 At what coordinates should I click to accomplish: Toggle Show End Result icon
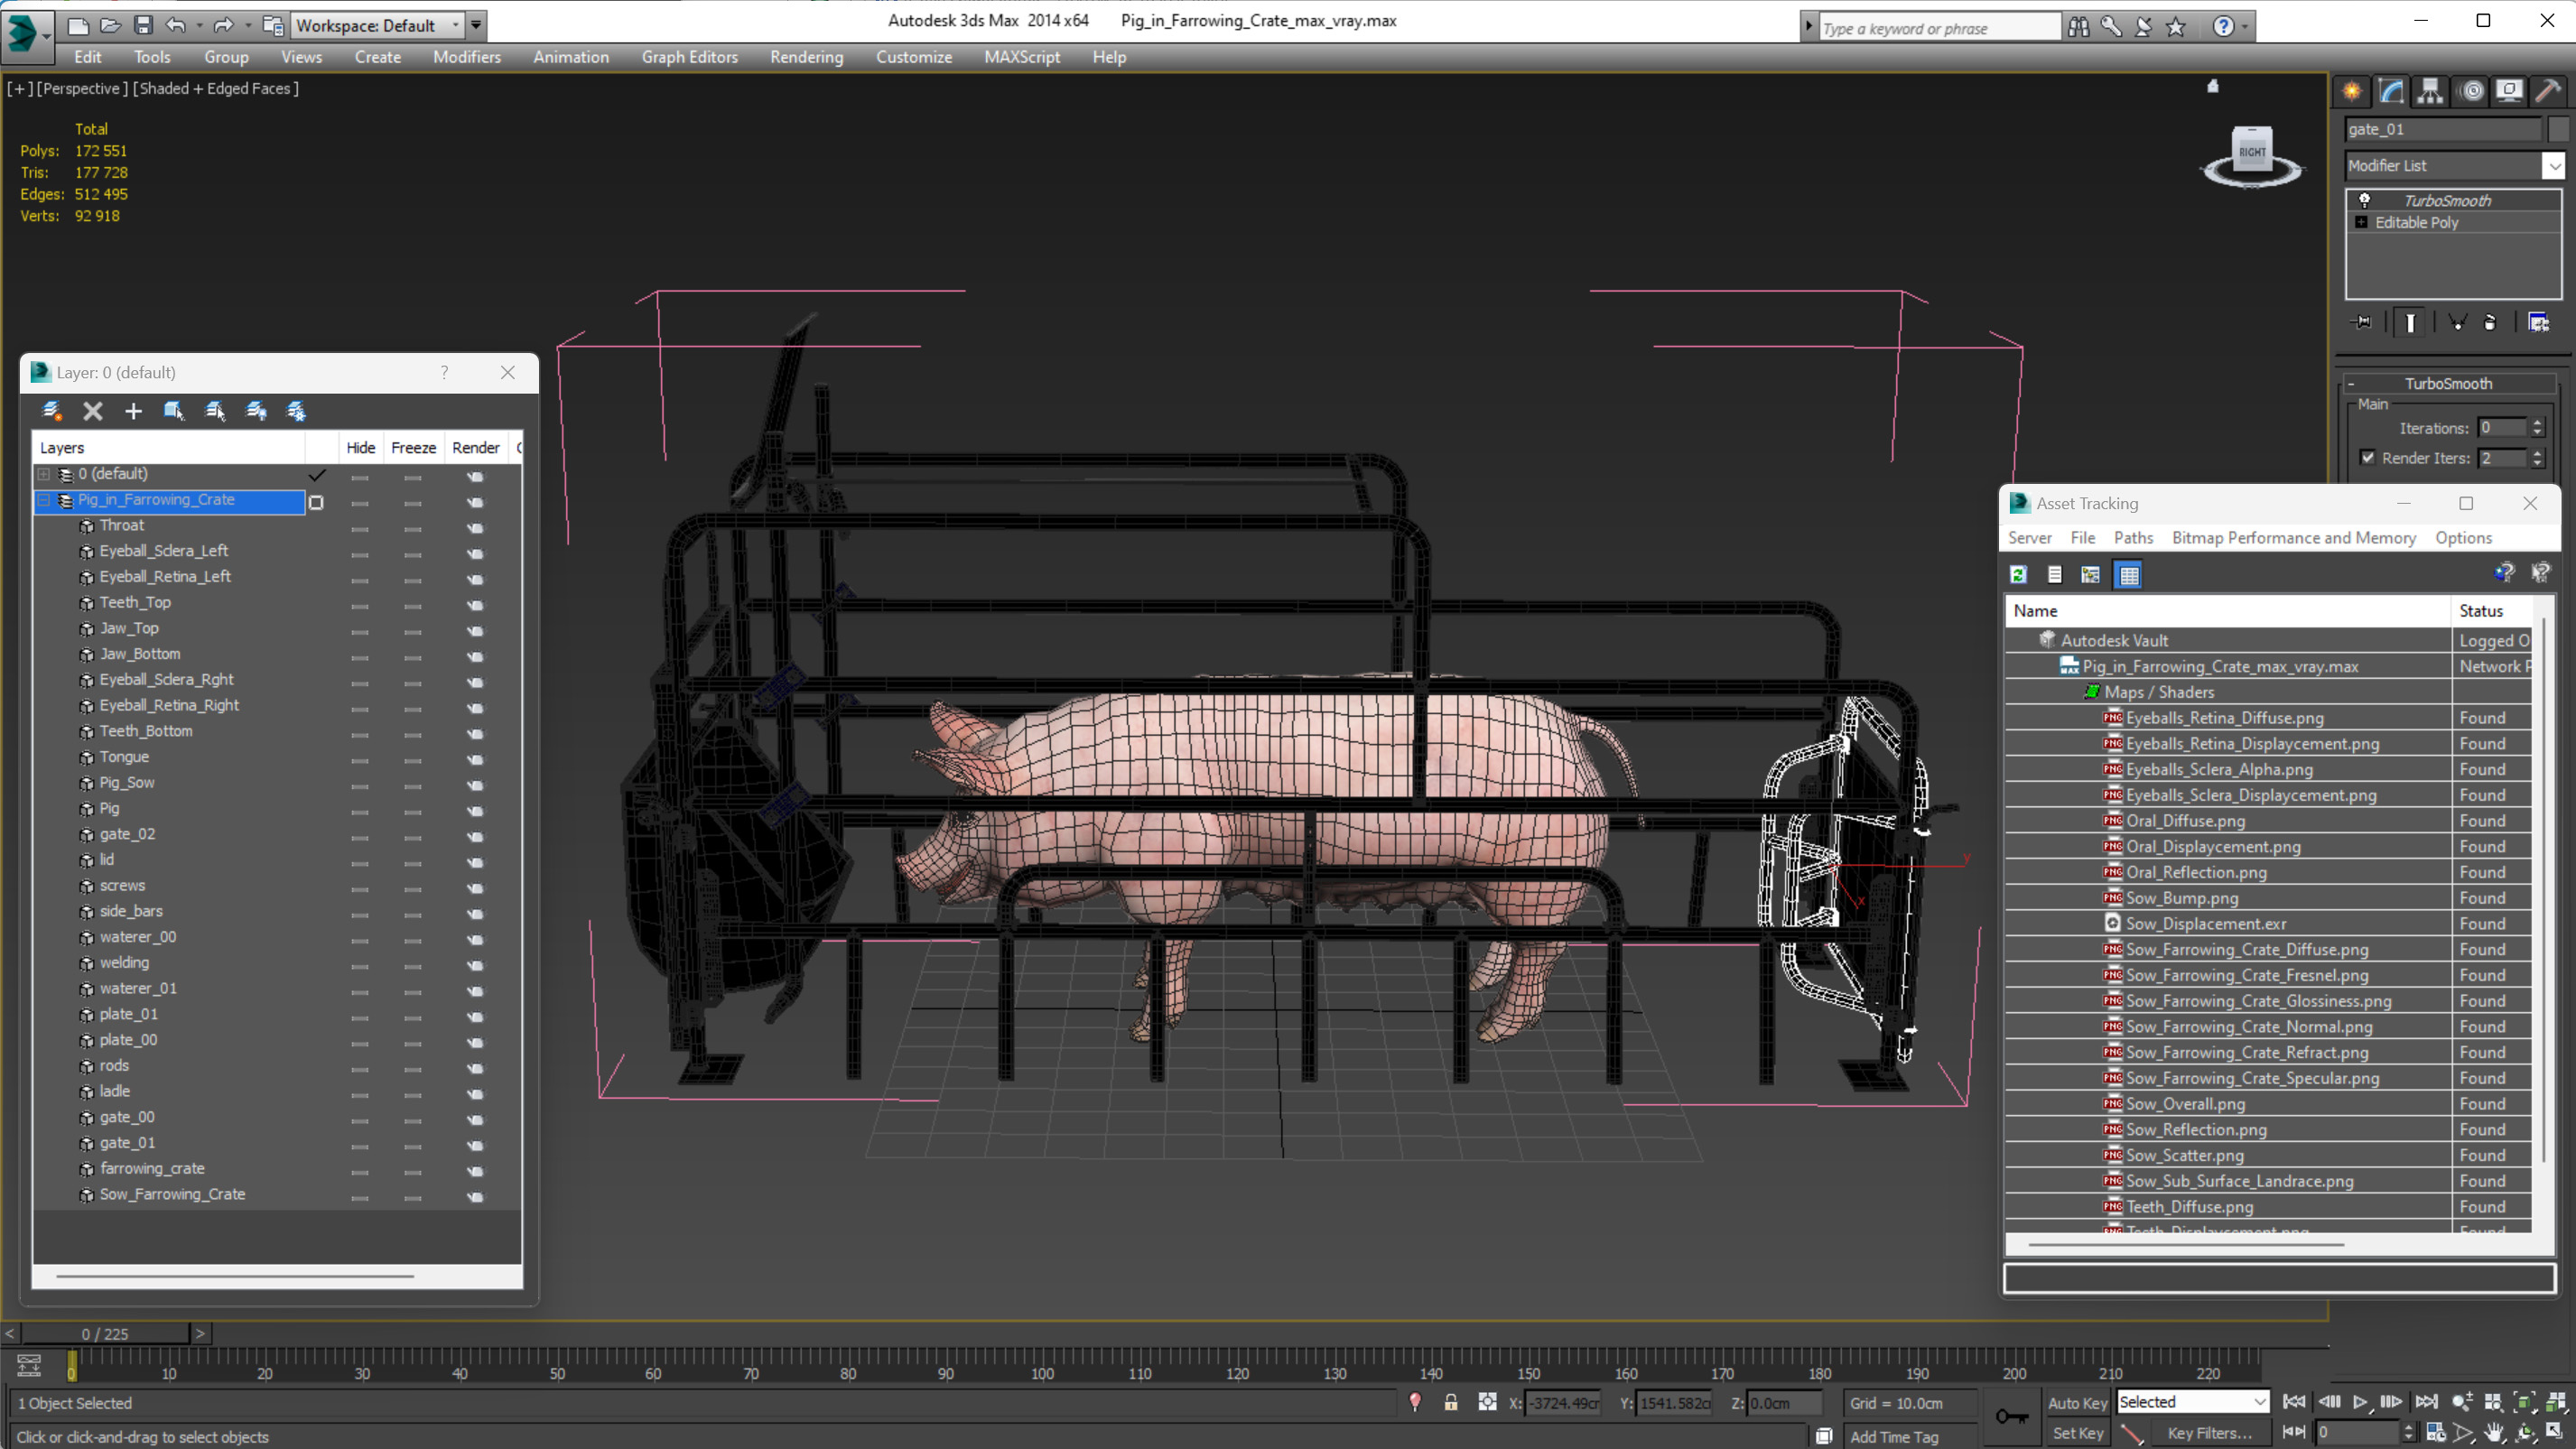(2411, 322)
